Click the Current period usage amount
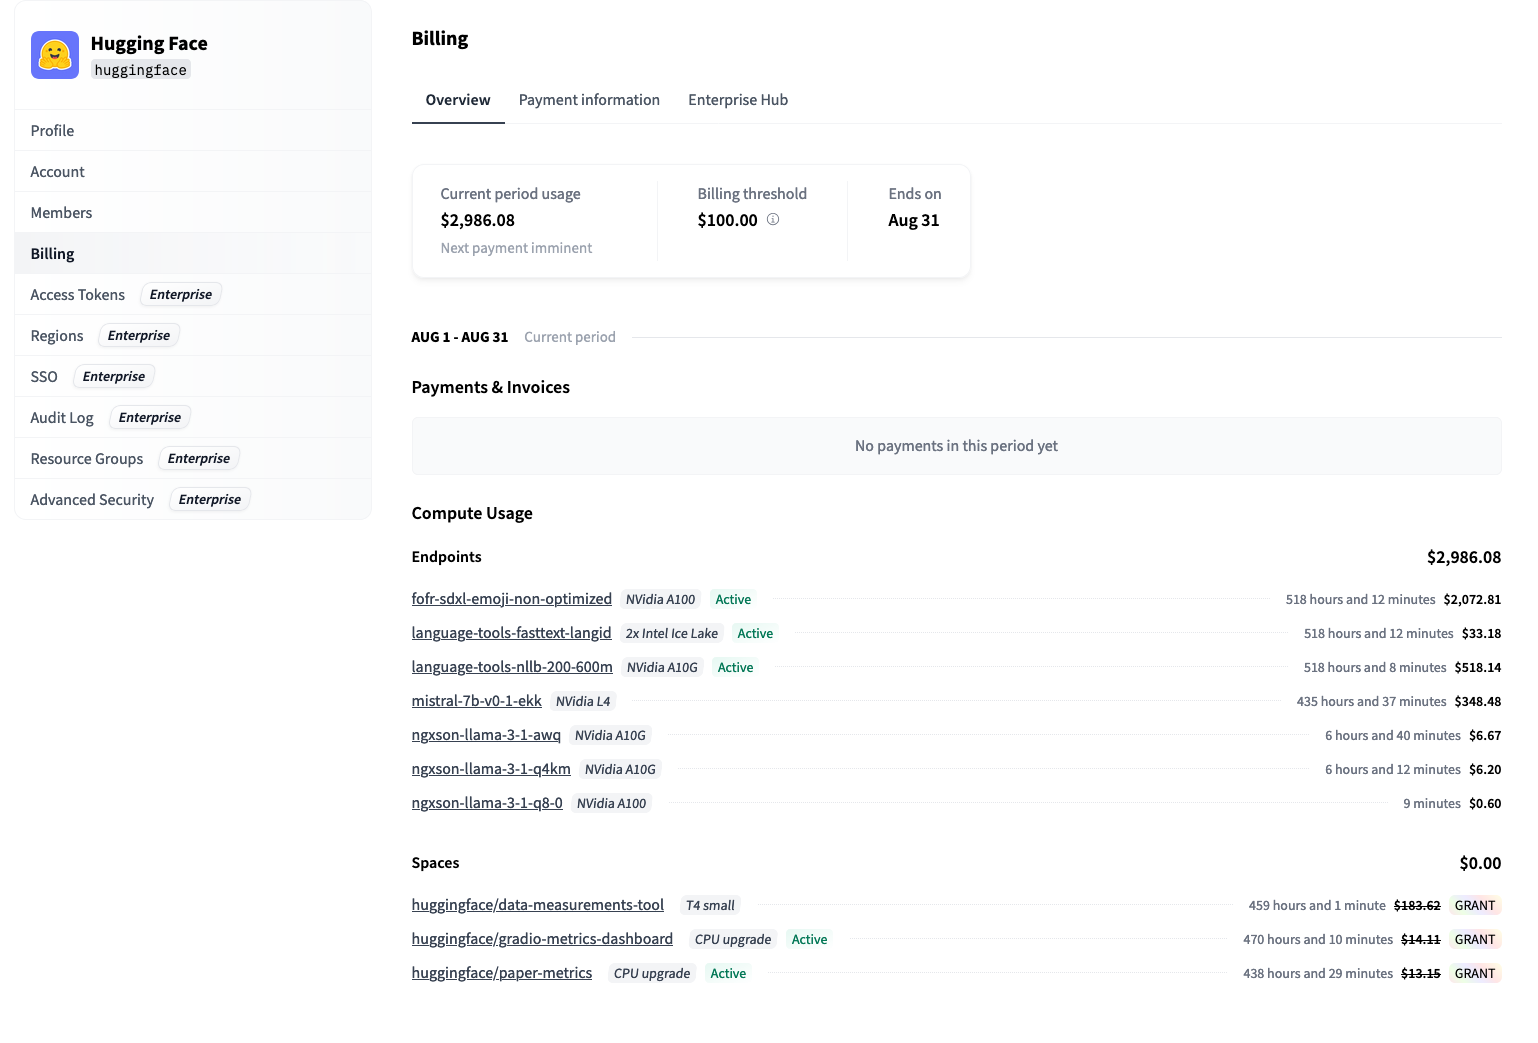 [x=478, y=220]
